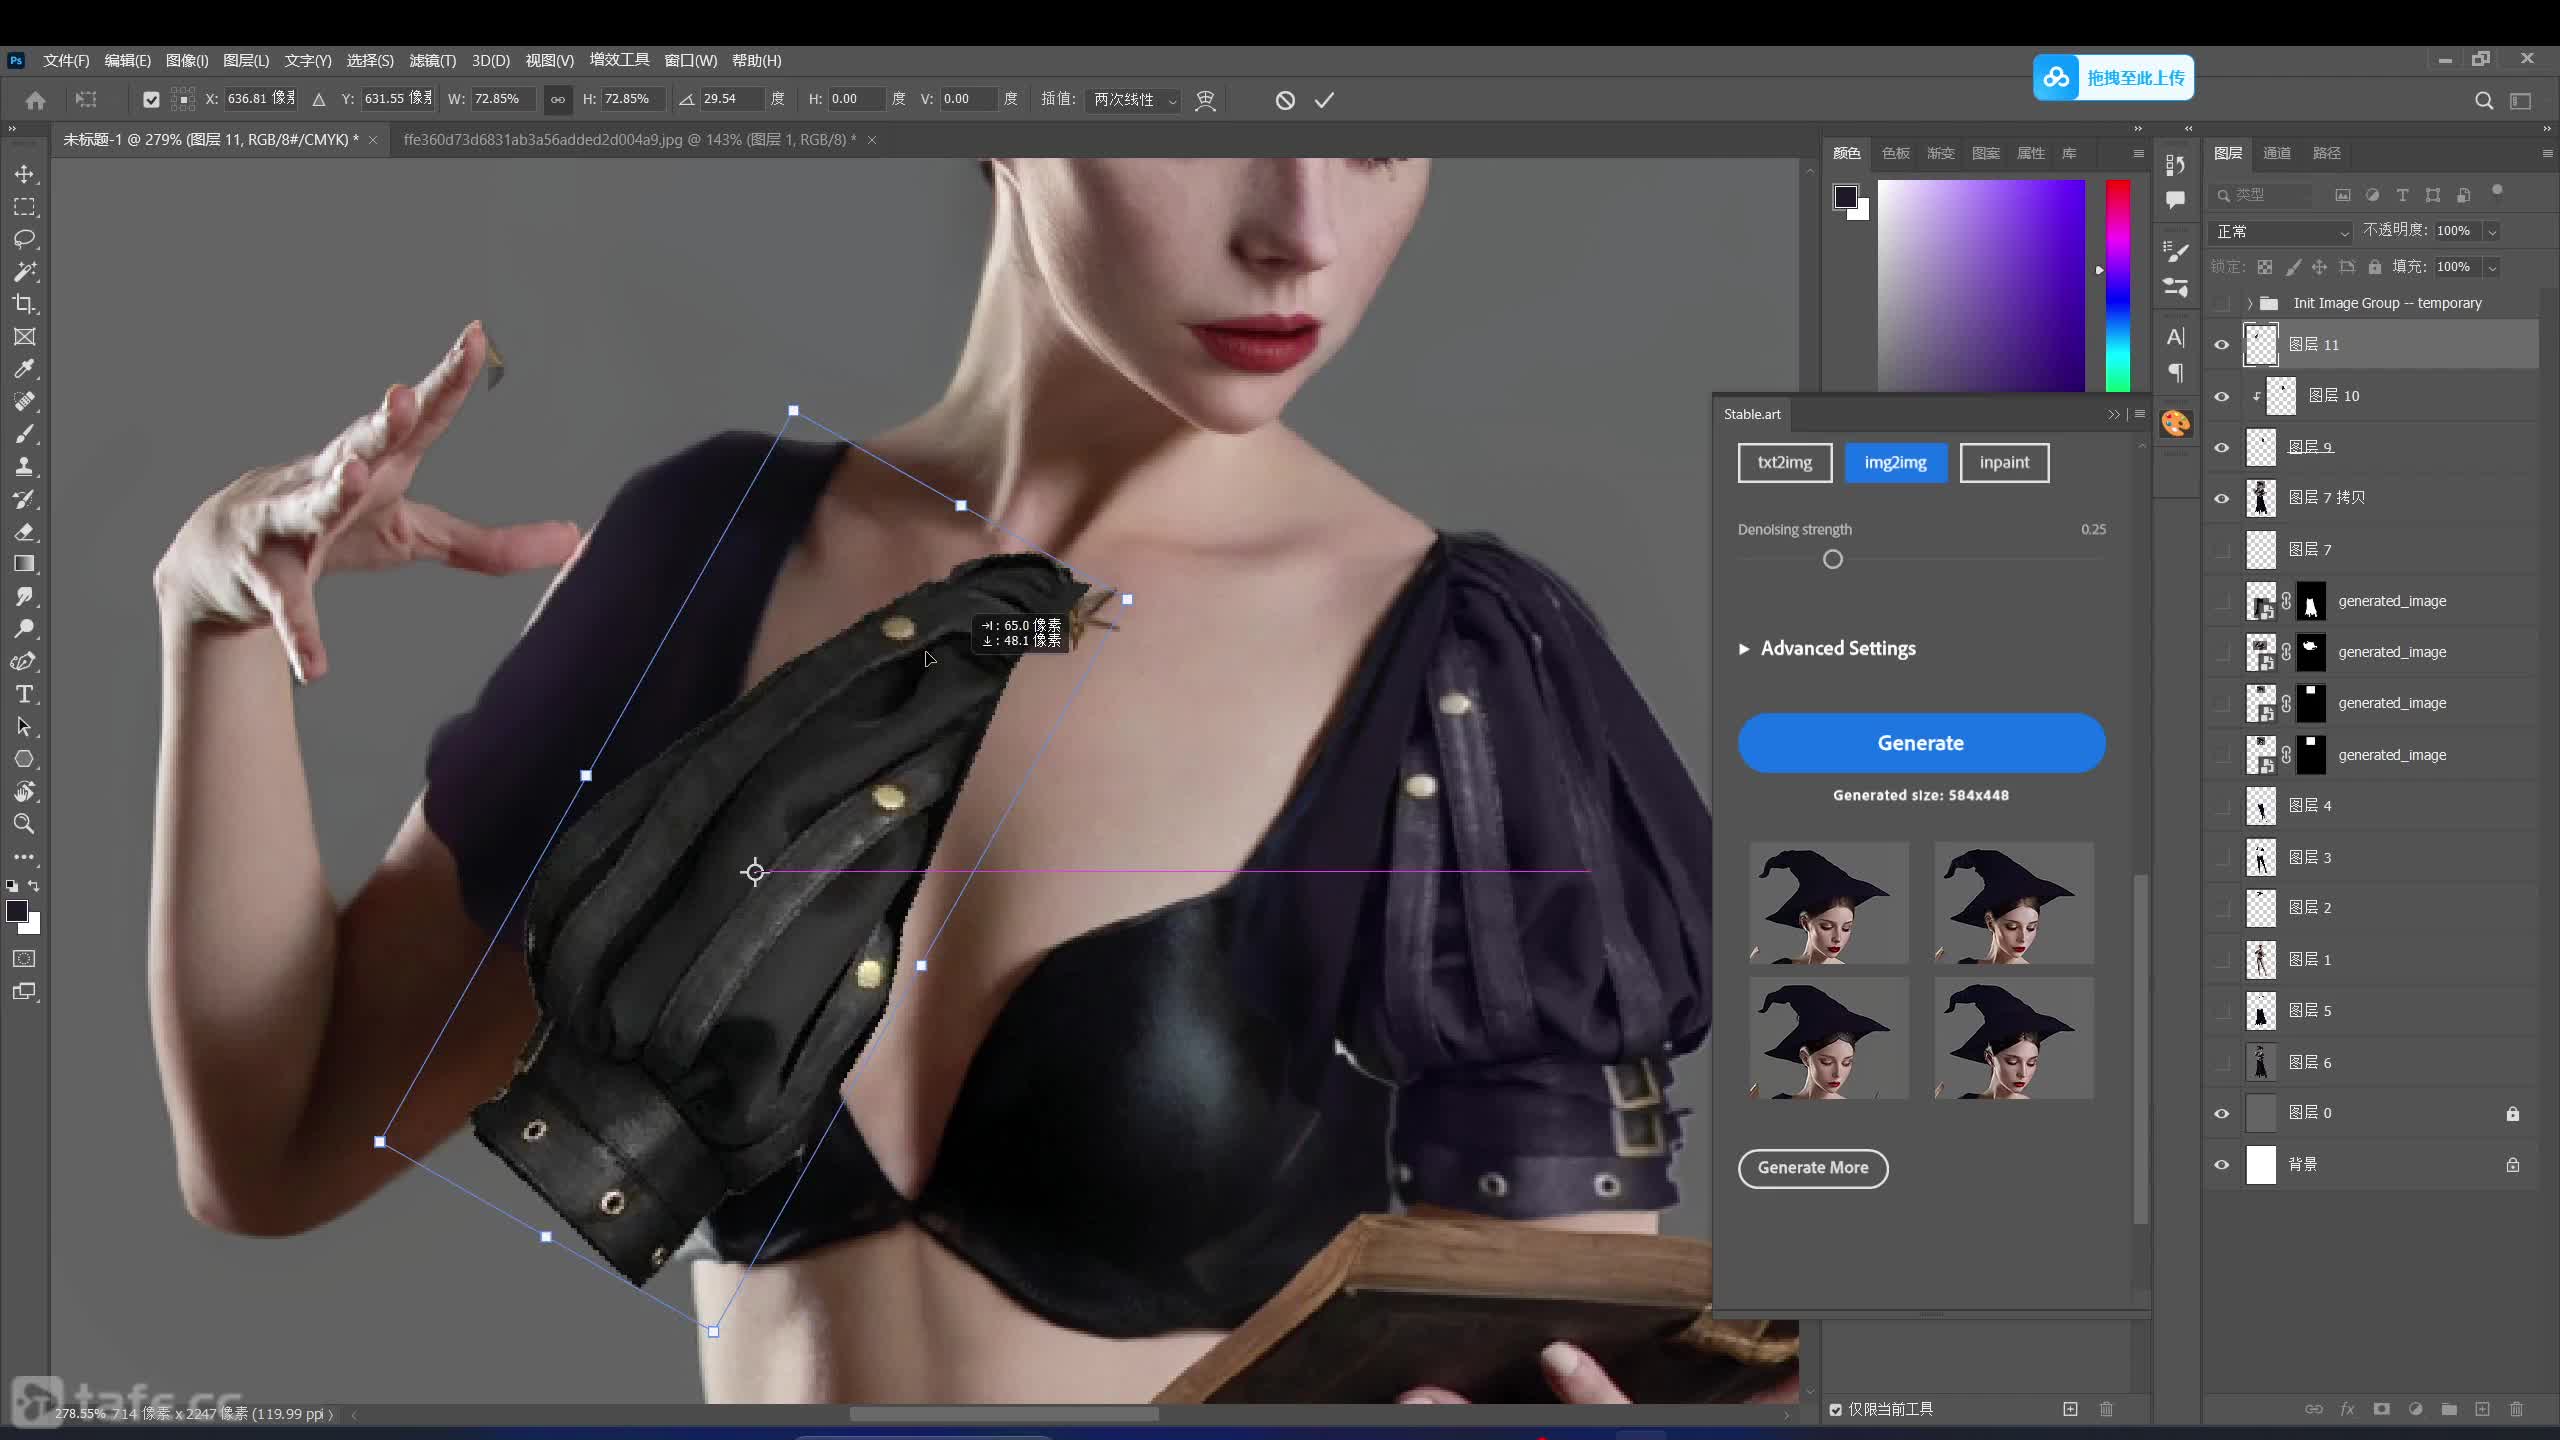Select the Dodge tool
This screenshot has width=2560, height=1440.
[24, 629]
